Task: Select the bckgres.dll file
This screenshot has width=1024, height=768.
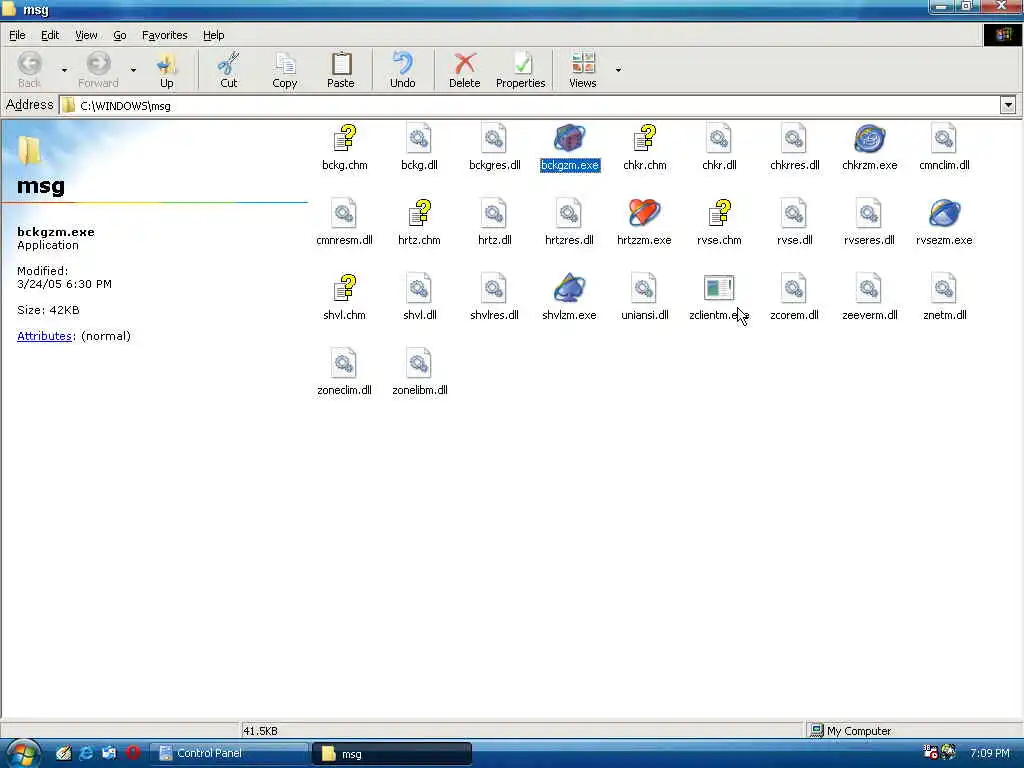Action: coord(494,148)
